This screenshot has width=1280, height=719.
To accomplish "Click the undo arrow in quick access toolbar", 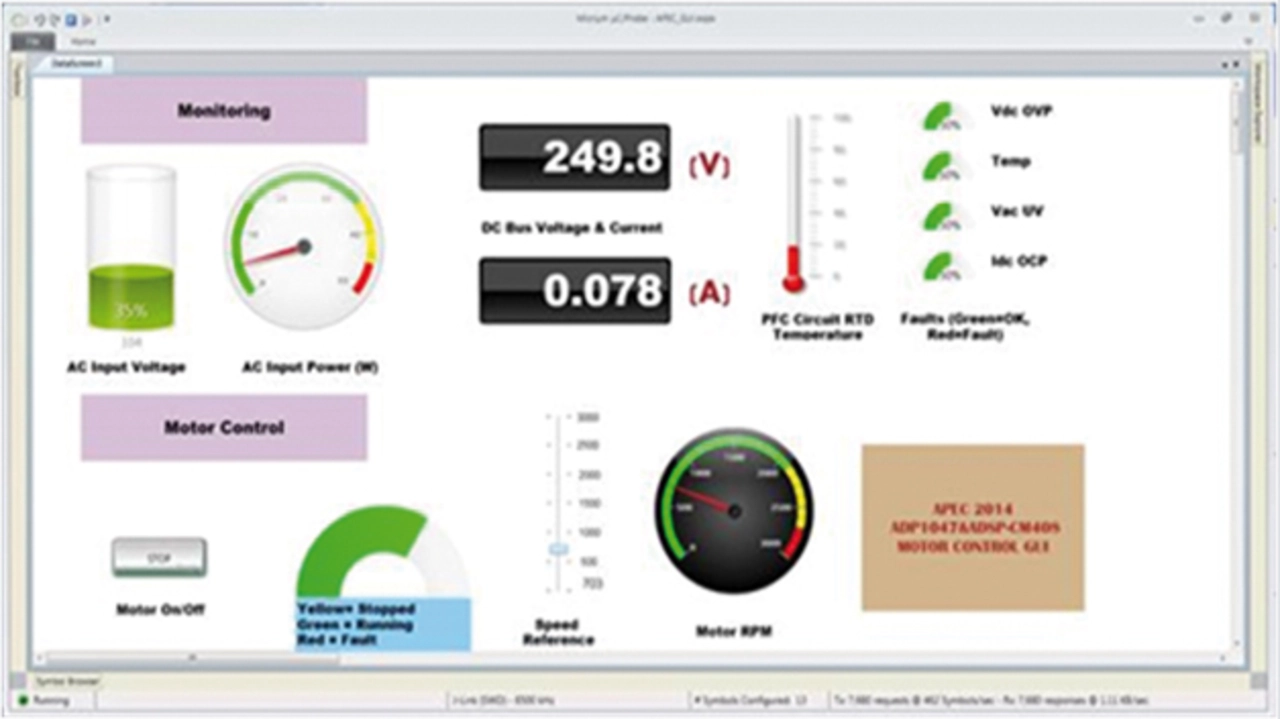I will (41, 19).
